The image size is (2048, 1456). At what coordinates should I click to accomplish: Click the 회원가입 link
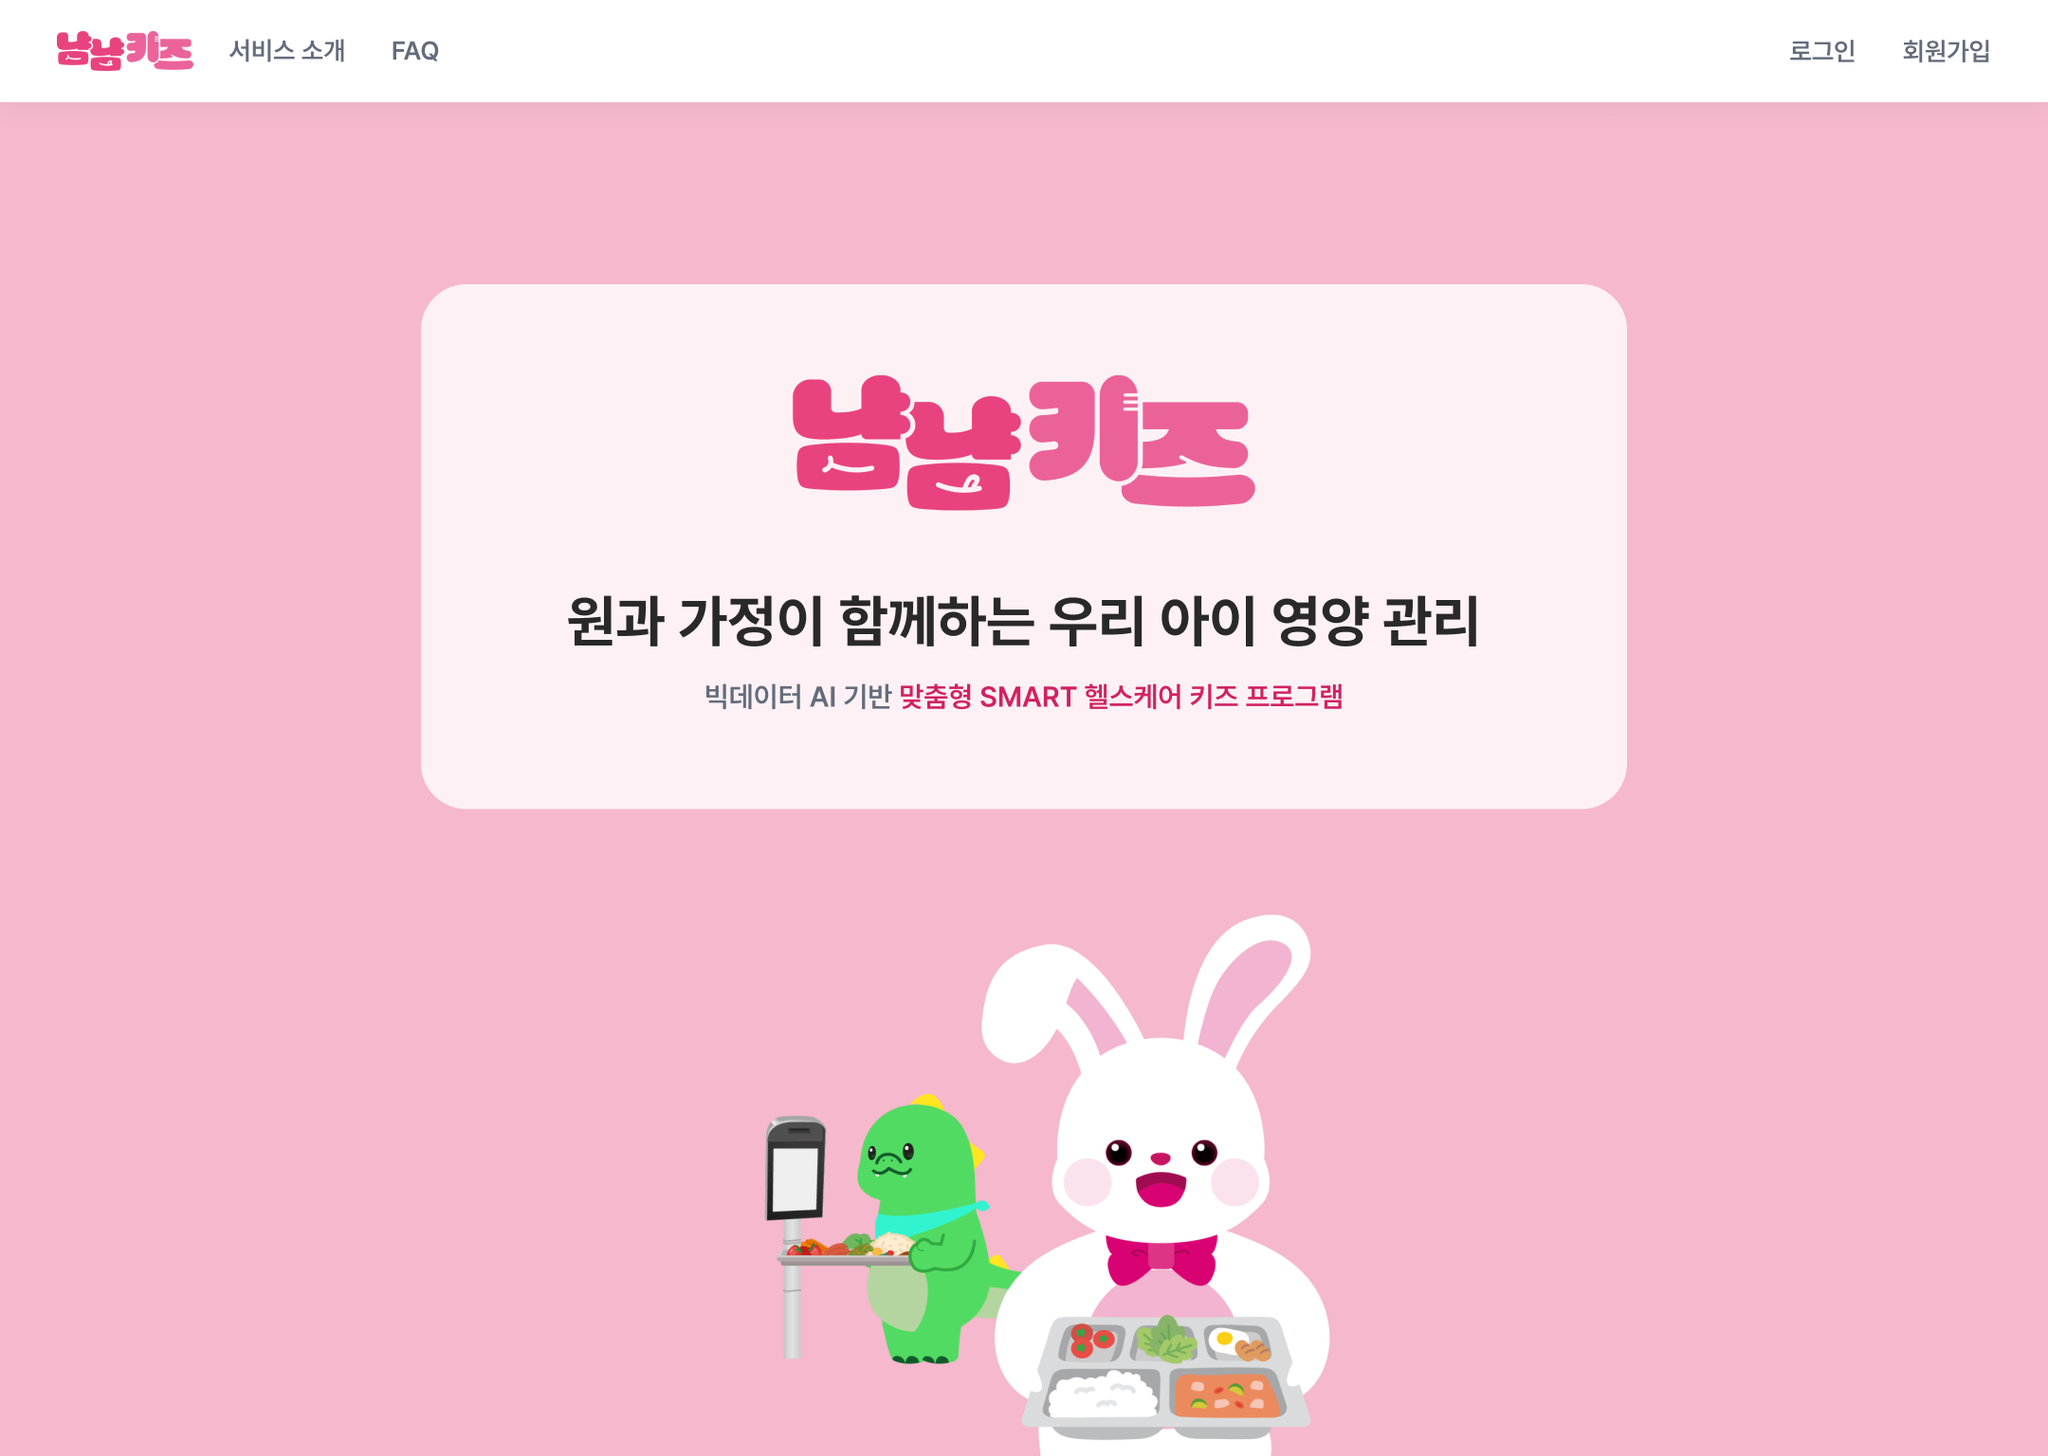tap(1946, 51)
